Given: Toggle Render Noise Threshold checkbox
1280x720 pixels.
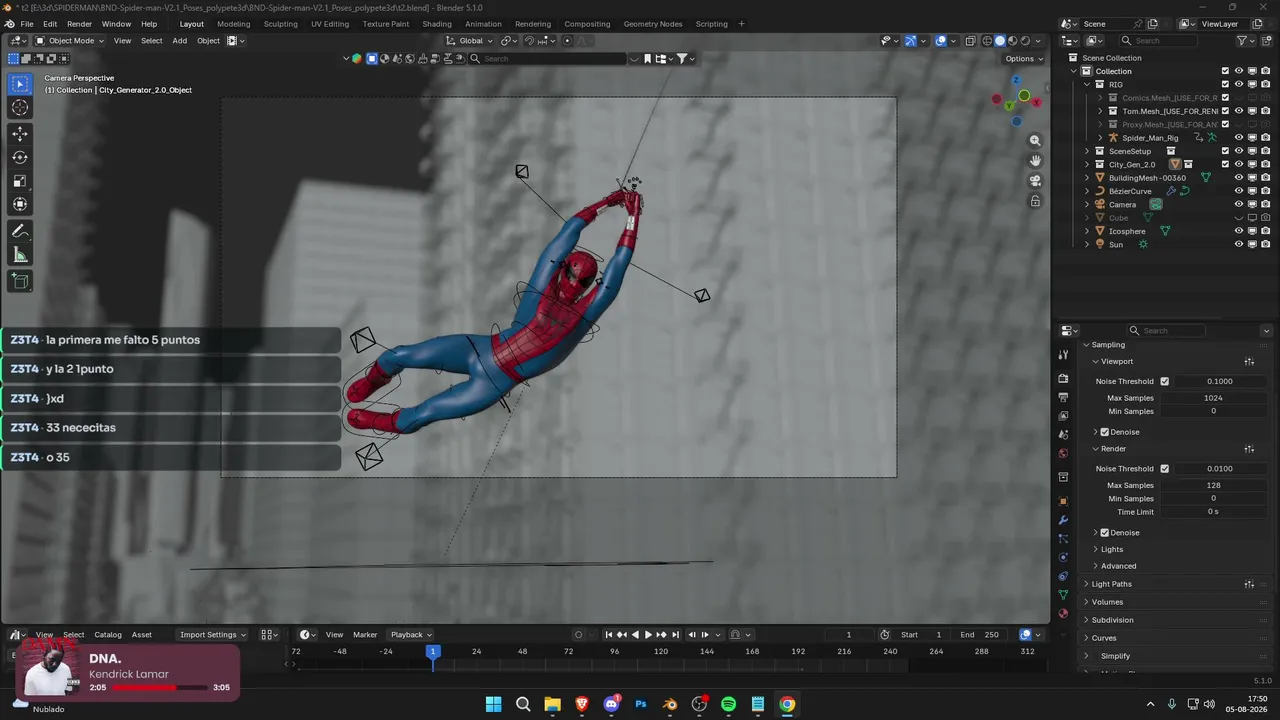Looking at the screenshot, I should (1164, 468).
